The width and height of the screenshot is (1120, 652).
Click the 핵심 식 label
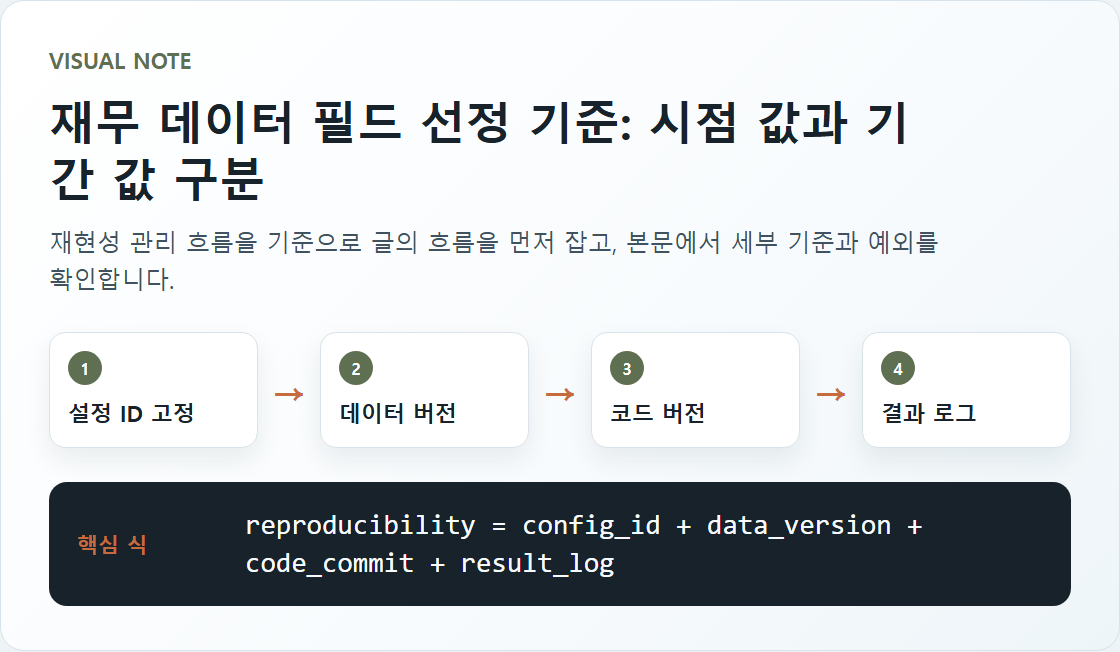[x=112, y=544]
